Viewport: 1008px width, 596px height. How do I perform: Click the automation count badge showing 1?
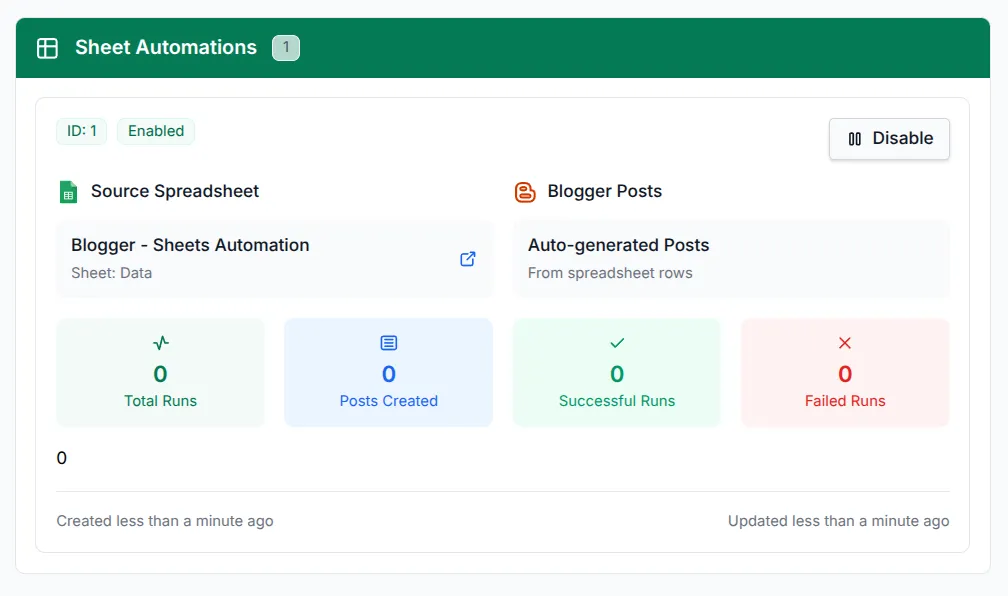pos(285,47)
